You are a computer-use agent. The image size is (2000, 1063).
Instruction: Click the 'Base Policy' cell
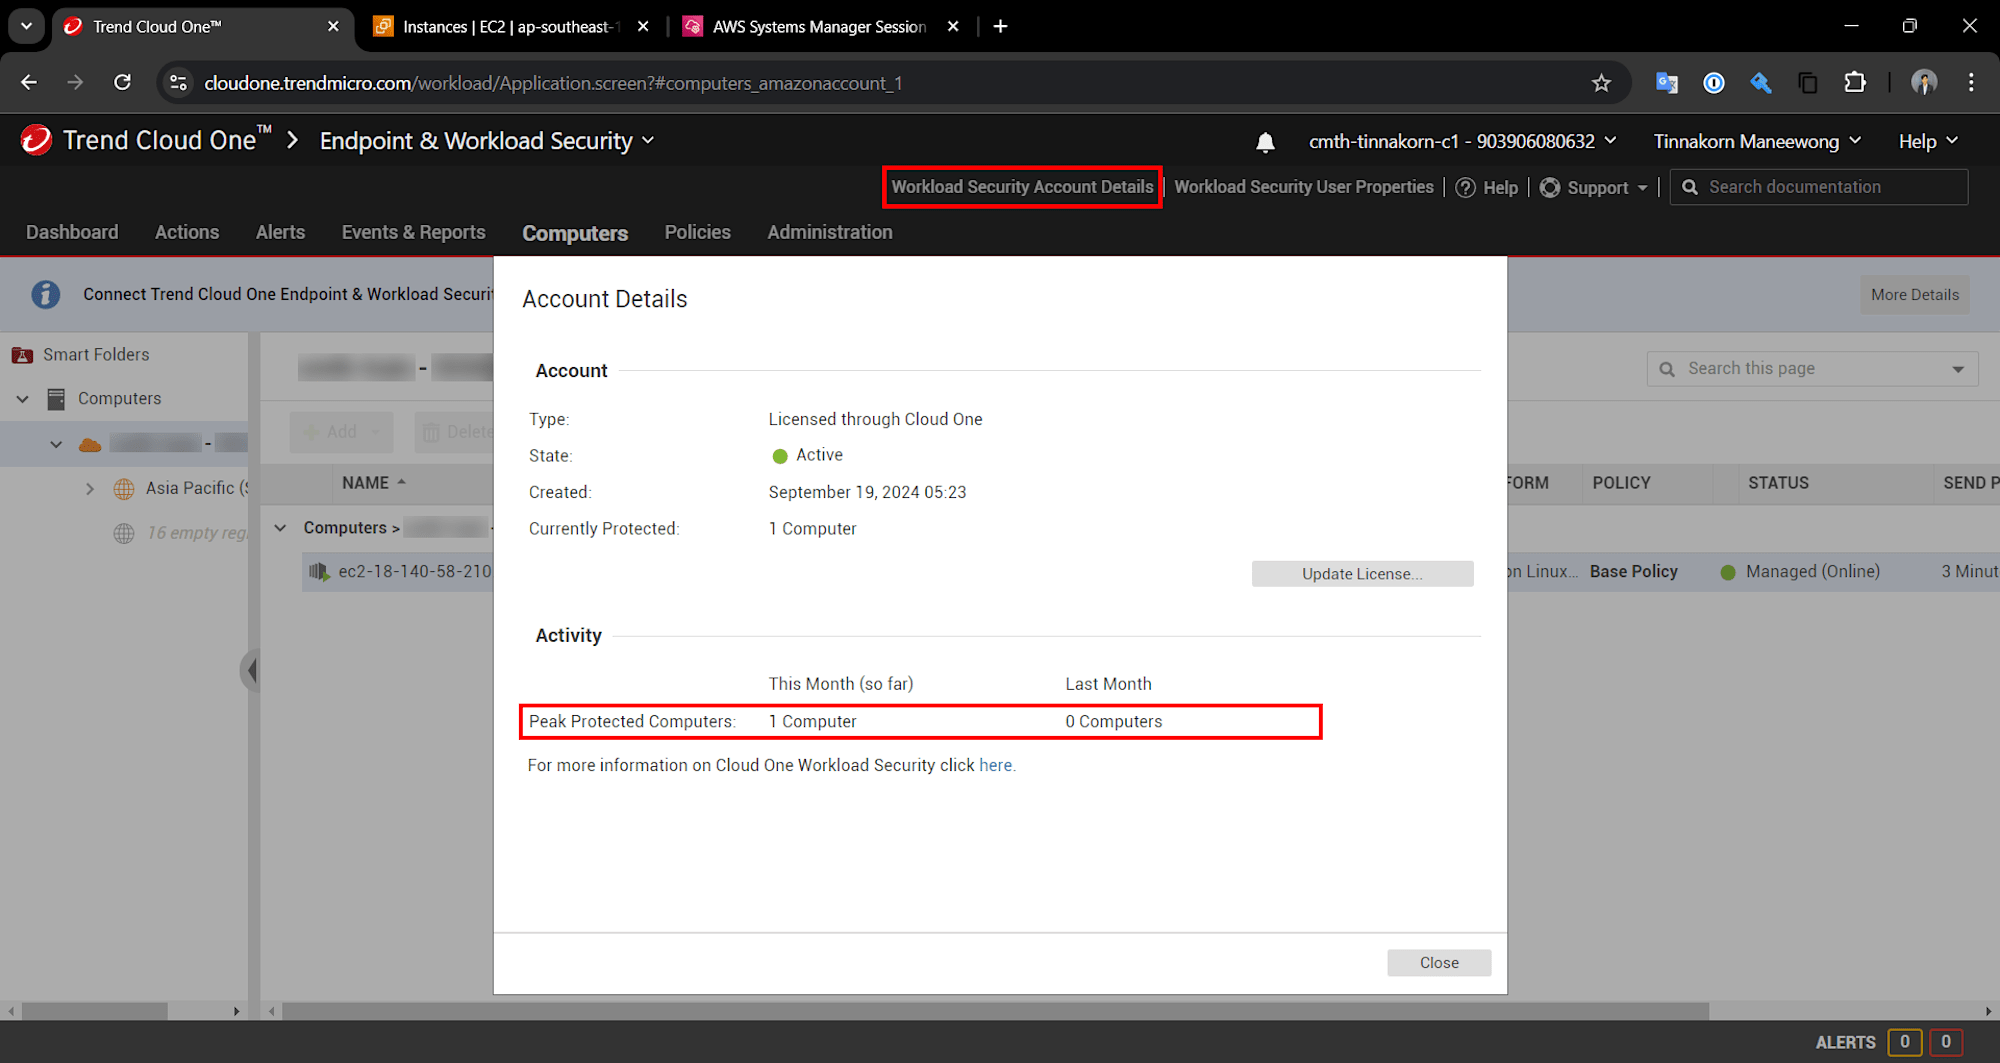(x=1633, y=572)
